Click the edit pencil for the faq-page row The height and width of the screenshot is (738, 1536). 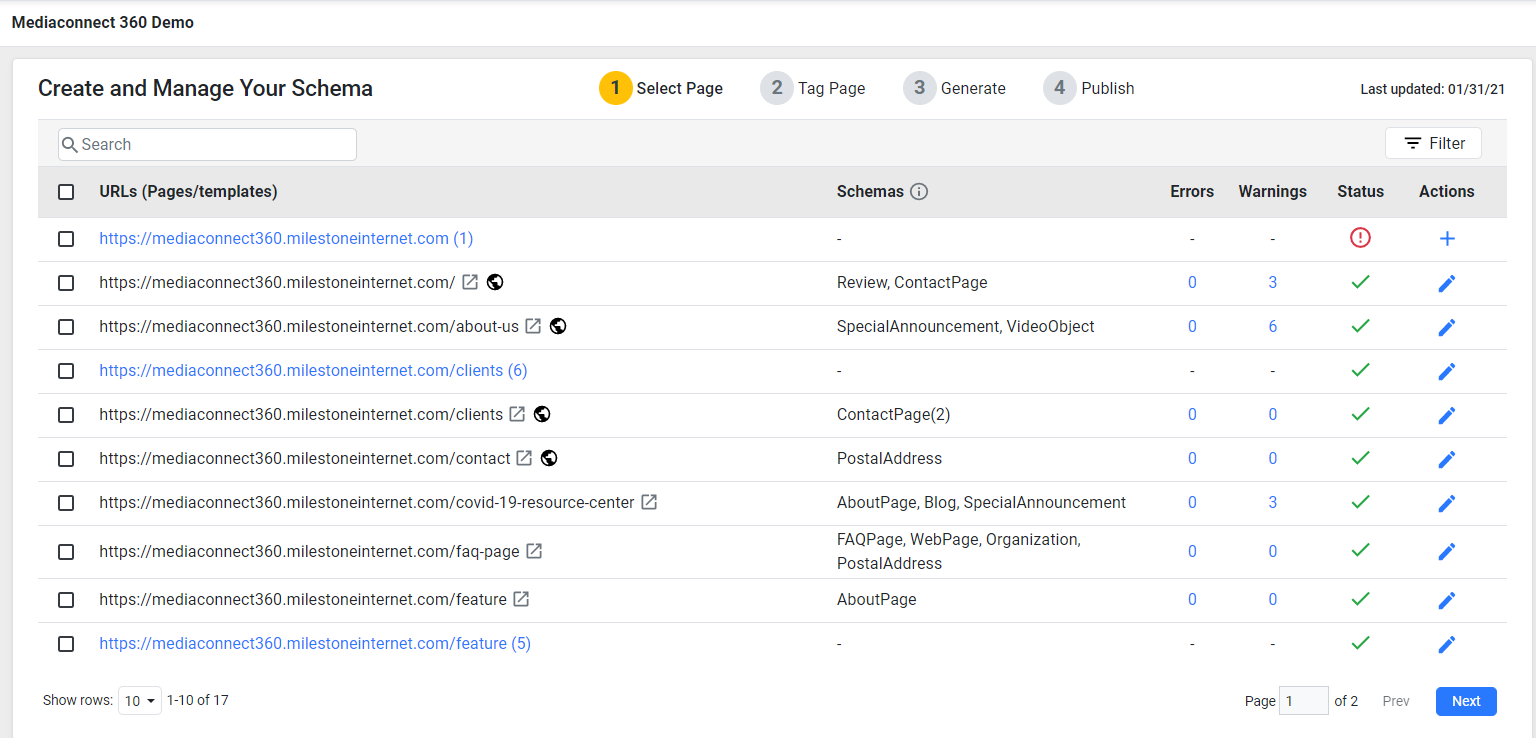(x=1447, y=551)
